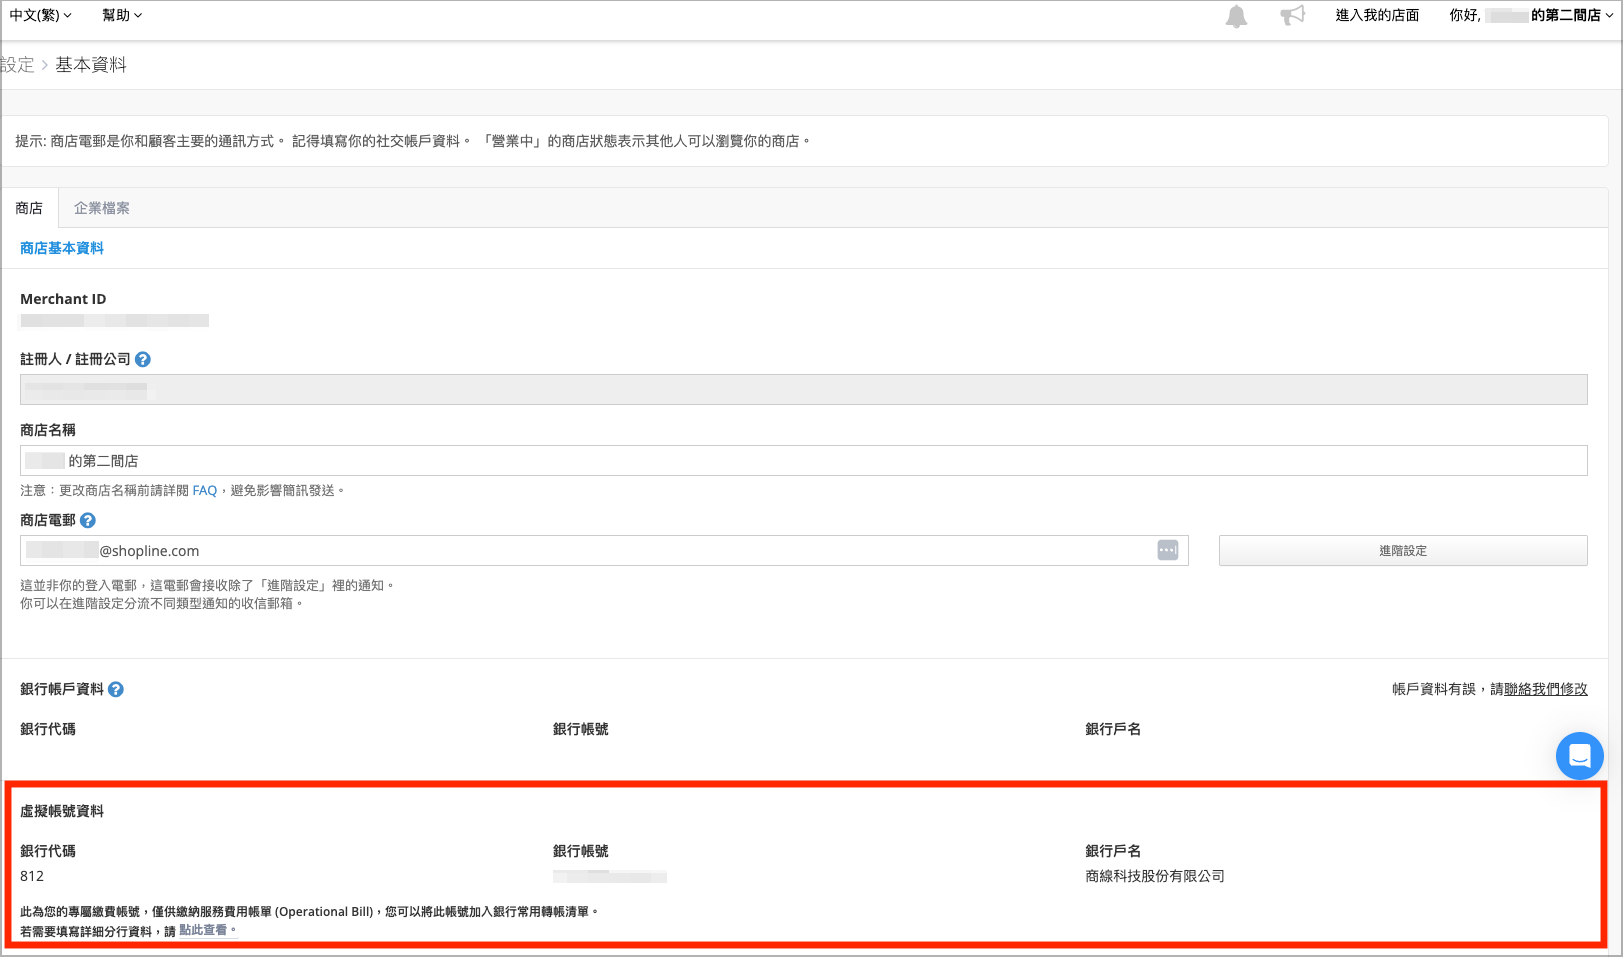Open the 的第二間店 account dropdown
The width and height of the screenshot is (1623, 957).
tap(1531, 15)
